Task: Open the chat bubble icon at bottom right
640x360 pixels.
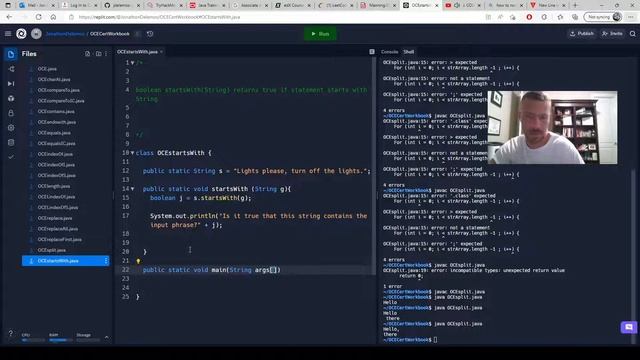Action: coord(629,327)
